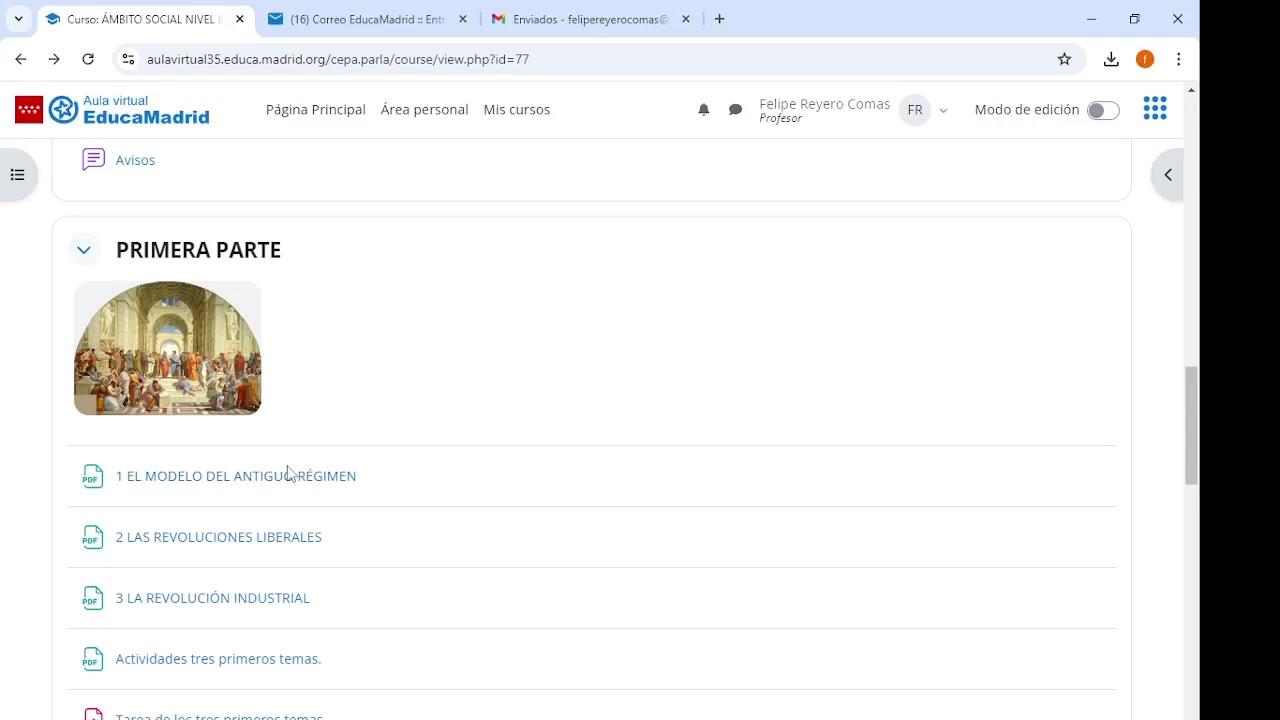Click PDF icon for Las Revoluciones Liberales

coord(93,537)
